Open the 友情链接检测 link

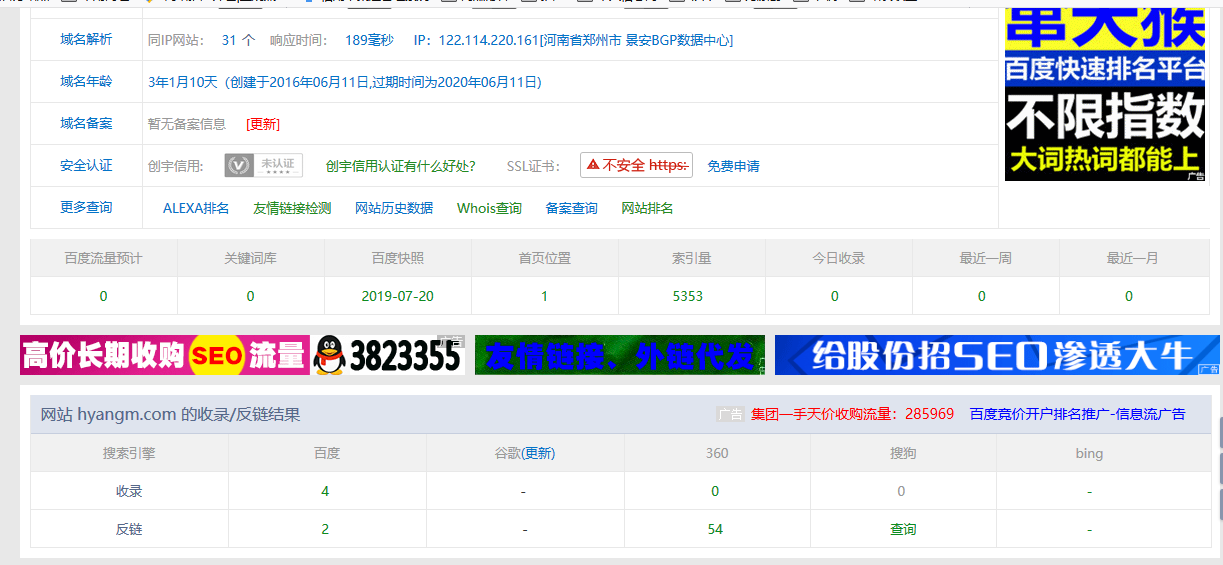click(292, 208)
